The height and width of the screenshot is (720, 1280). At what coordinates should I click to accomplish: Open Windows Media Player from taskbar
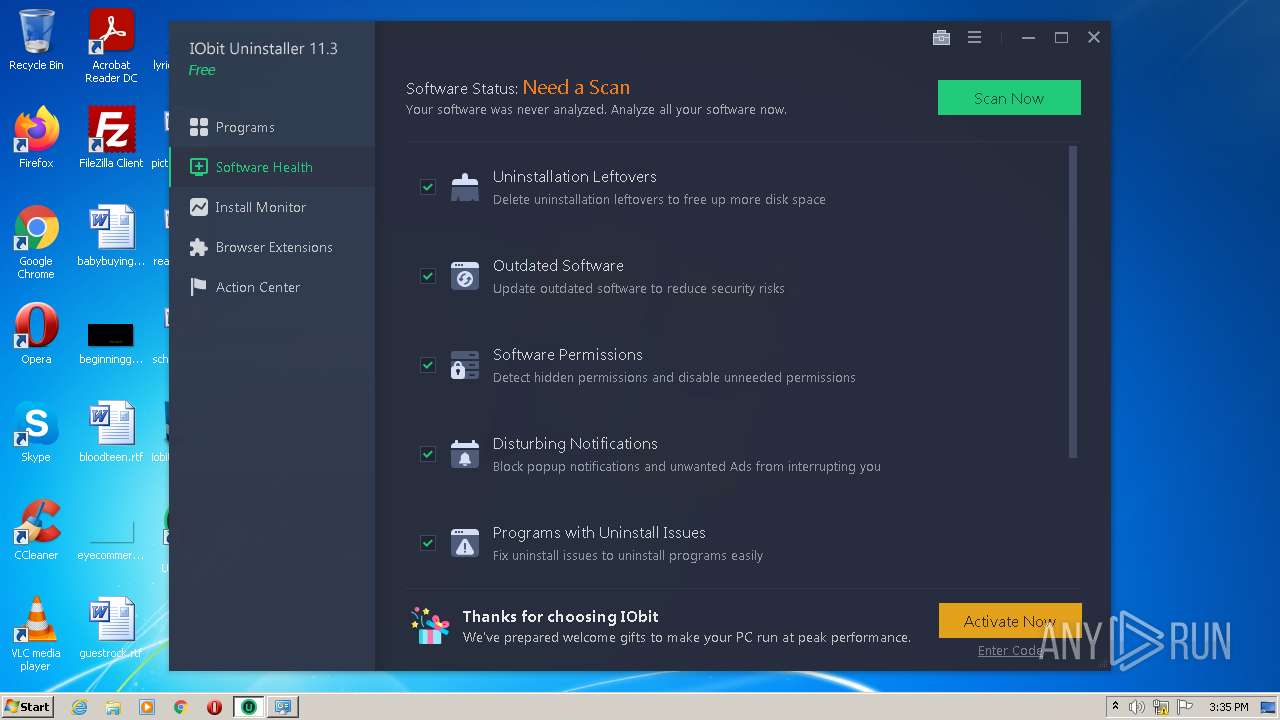(147, 707)
